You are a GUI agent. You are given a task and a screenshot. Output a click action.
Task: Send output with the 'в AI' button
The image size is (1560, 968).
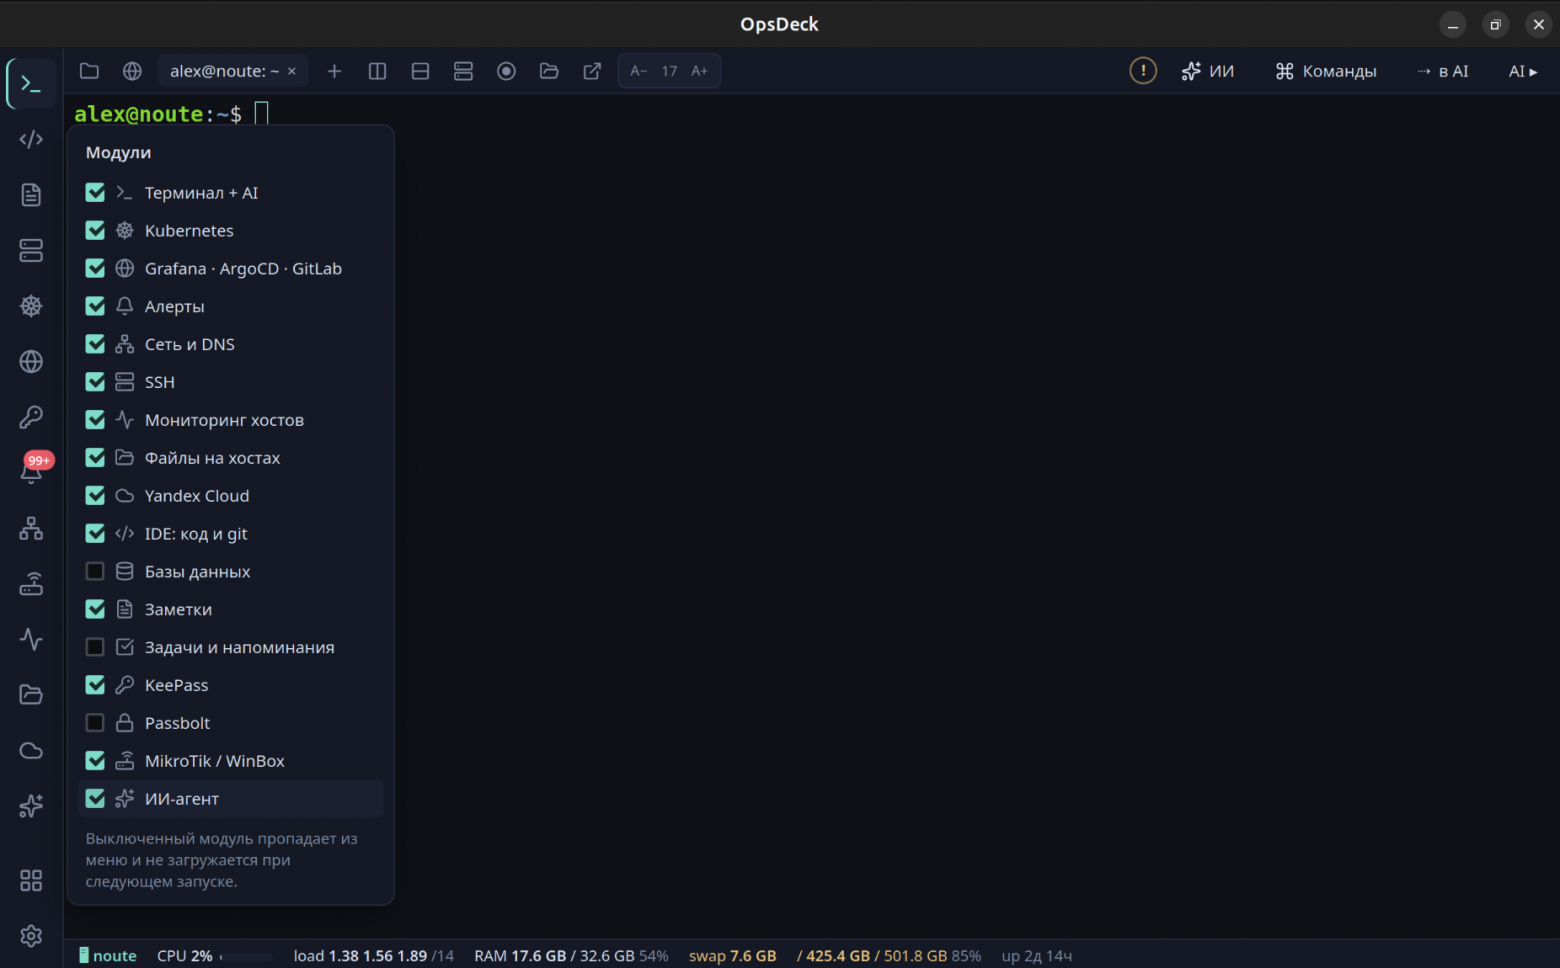(x=1443, y=71)
